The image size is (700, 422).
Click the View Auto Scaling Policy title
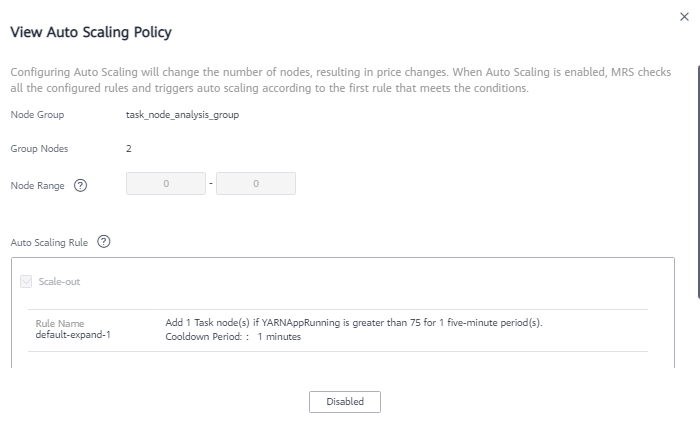(91, 32)
